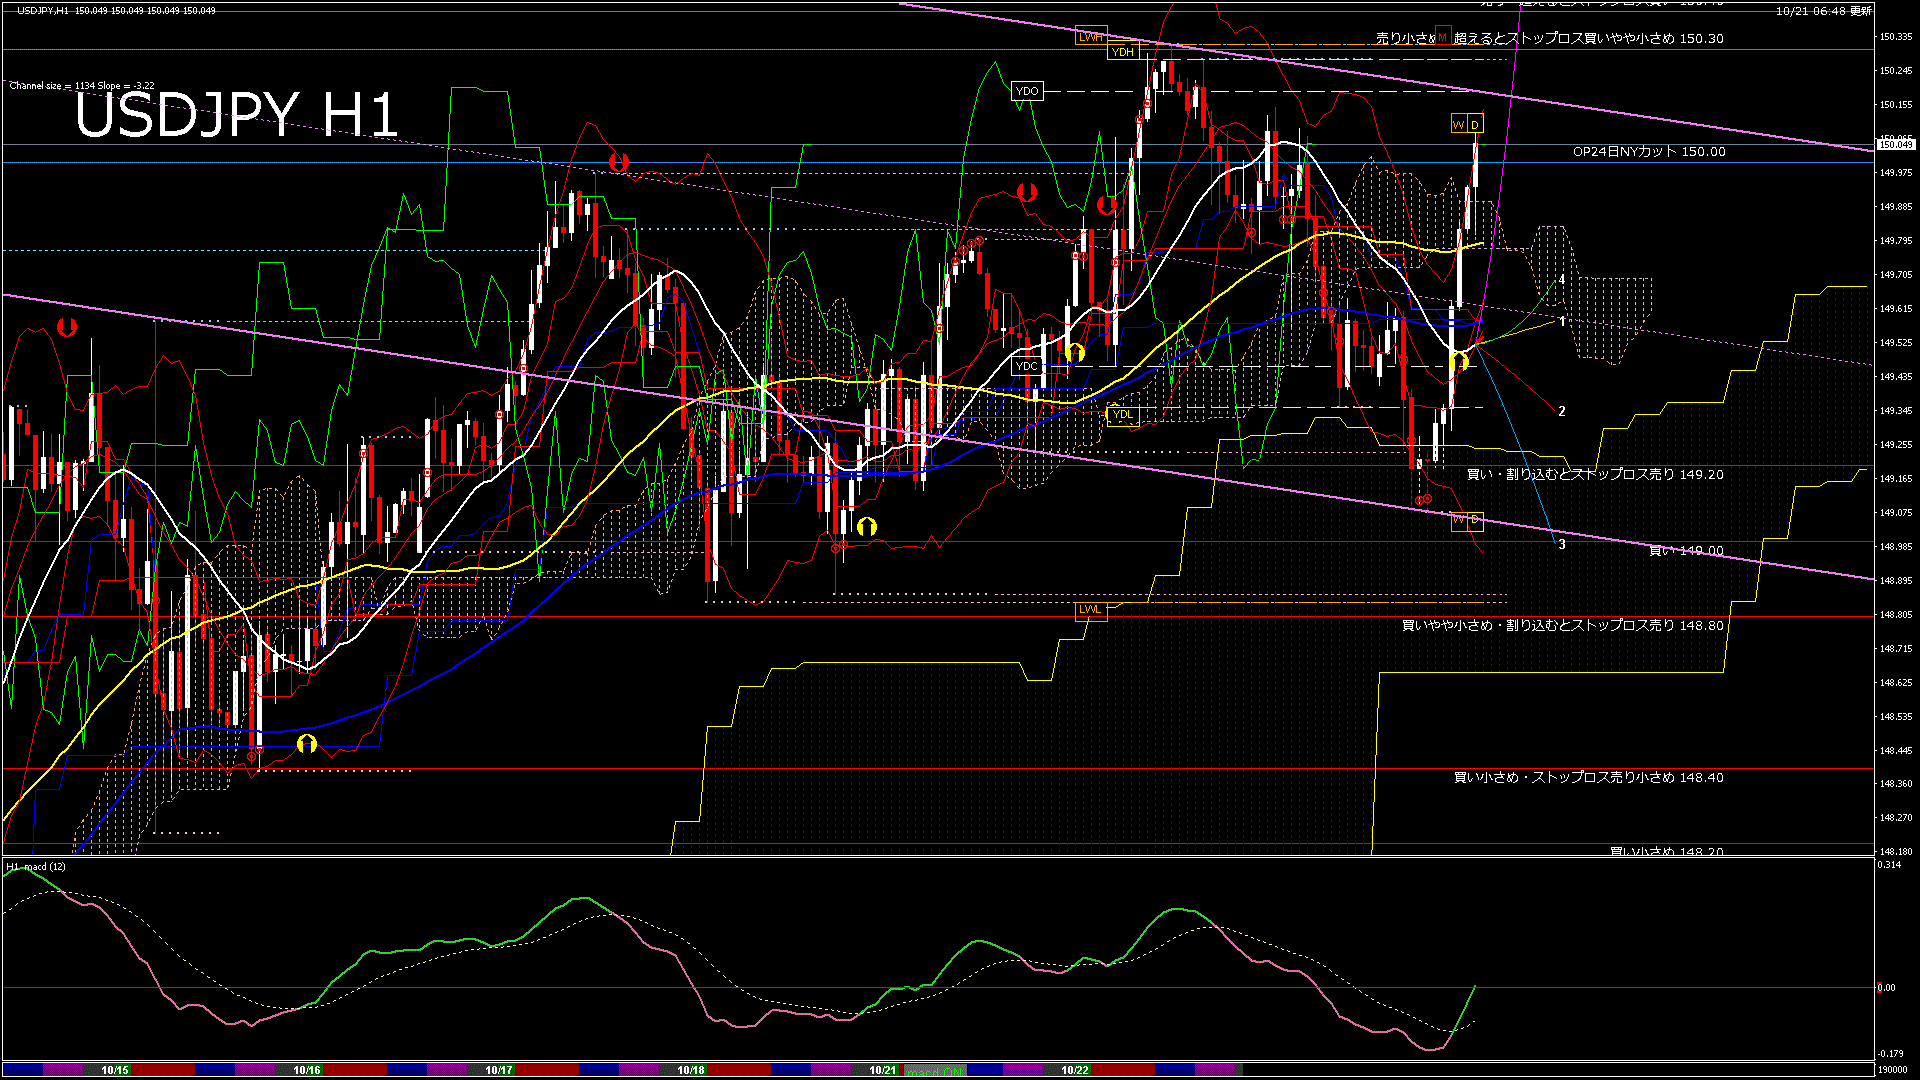The height and width of the screenshot is (1080, 1920).
Task: Click the 149.705 price axis label
Action: point(1896,275)
